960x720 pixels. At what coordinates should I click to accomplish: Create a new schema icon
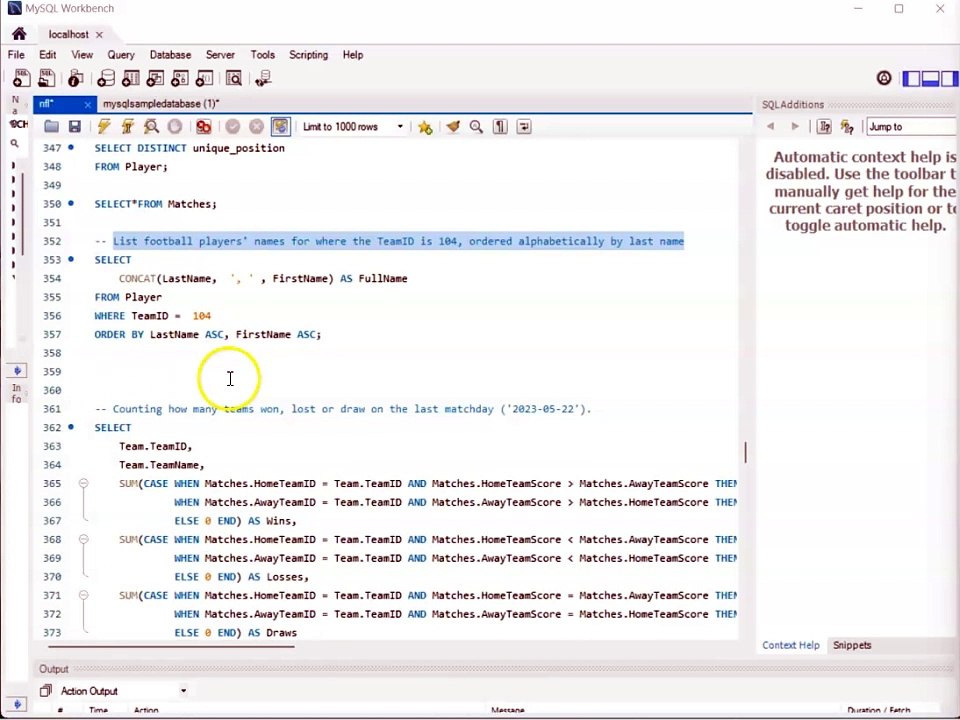[x=106, y=78]
